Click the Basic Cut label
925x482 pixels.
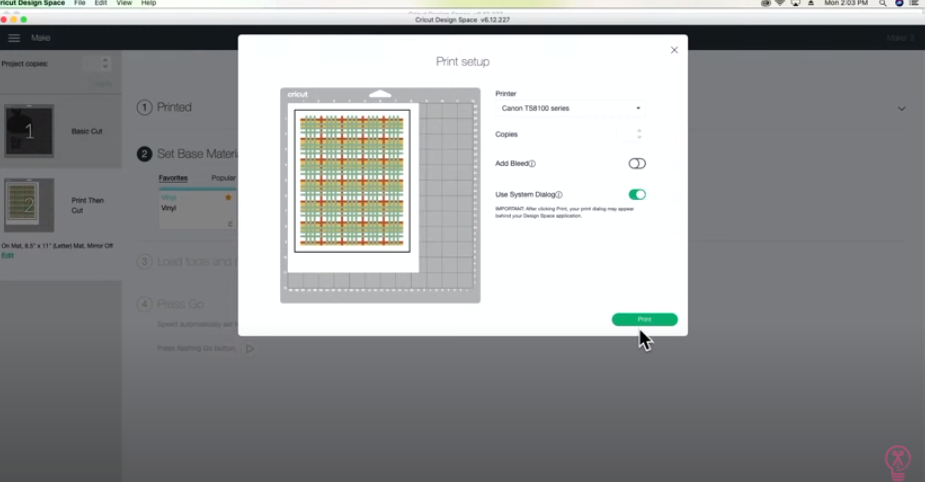[x=87, y=131]
